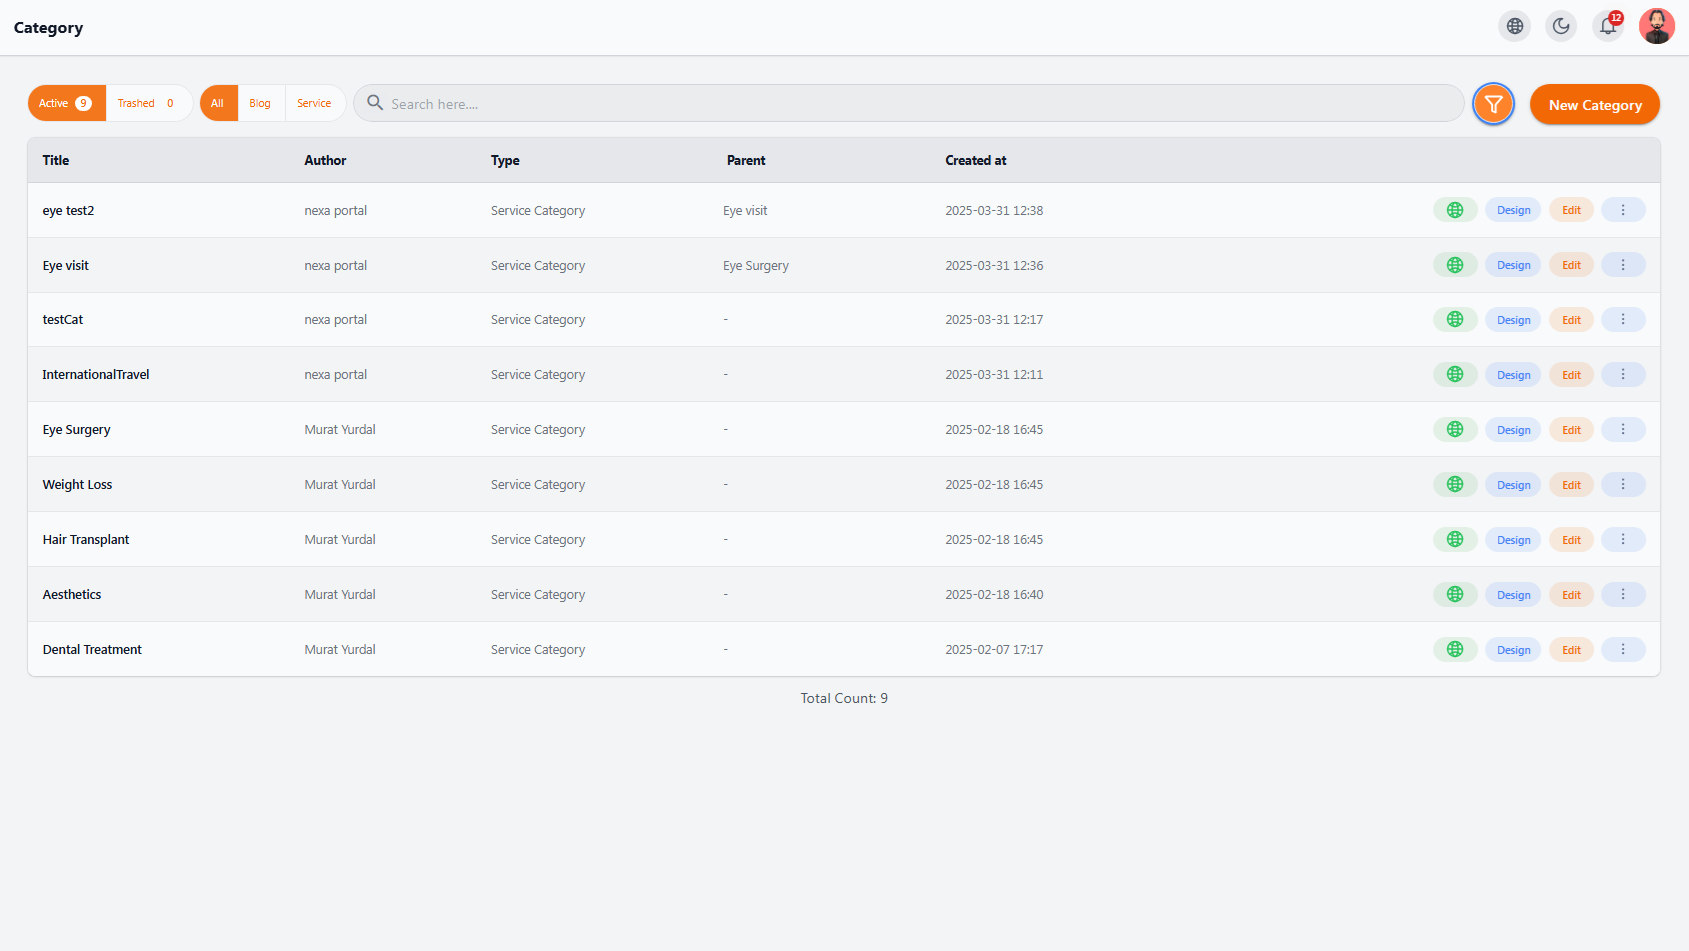
Task: Click the Type column header
Action: coord(505,160)
